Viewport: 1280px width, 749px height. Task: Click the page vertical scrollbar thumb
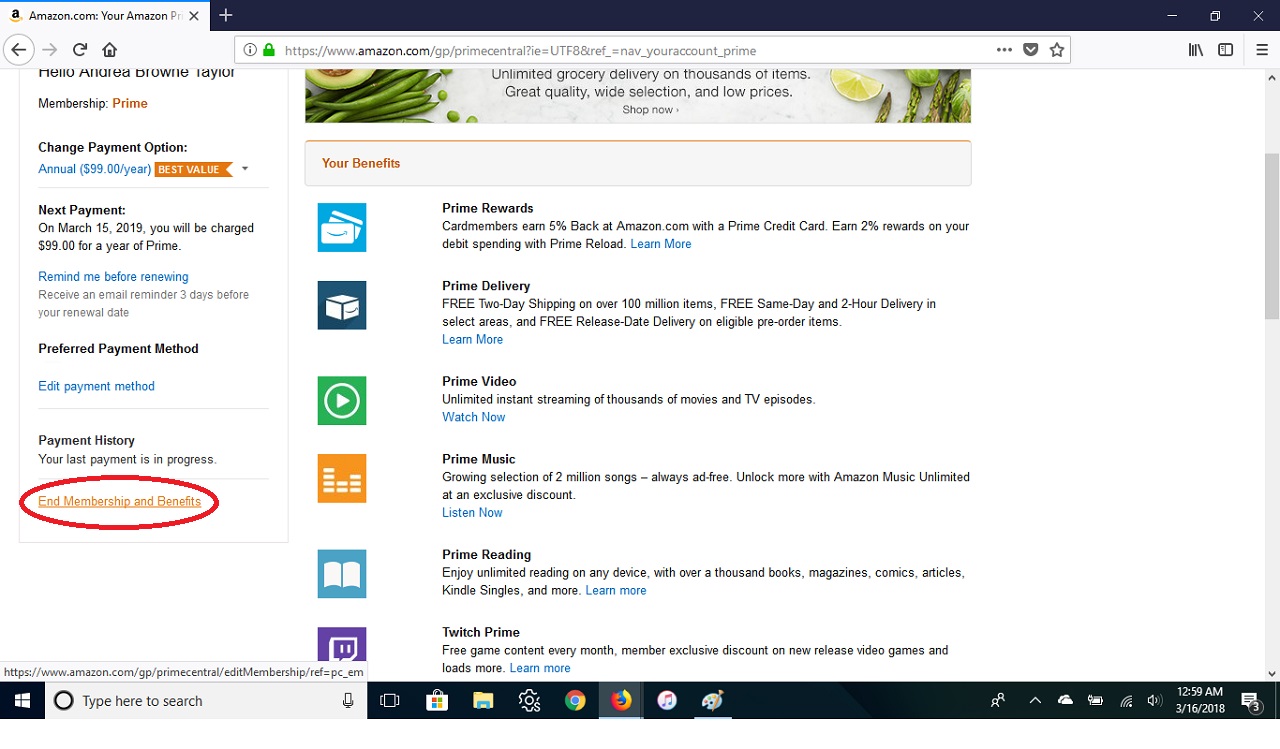pos(1271,237)
